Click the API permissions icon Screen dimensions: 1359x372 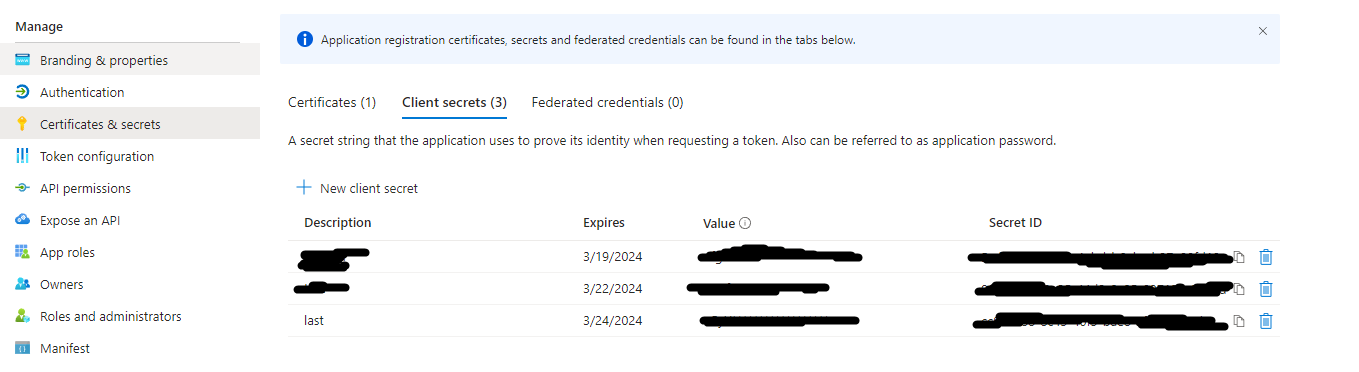click(x=22, y=188)
